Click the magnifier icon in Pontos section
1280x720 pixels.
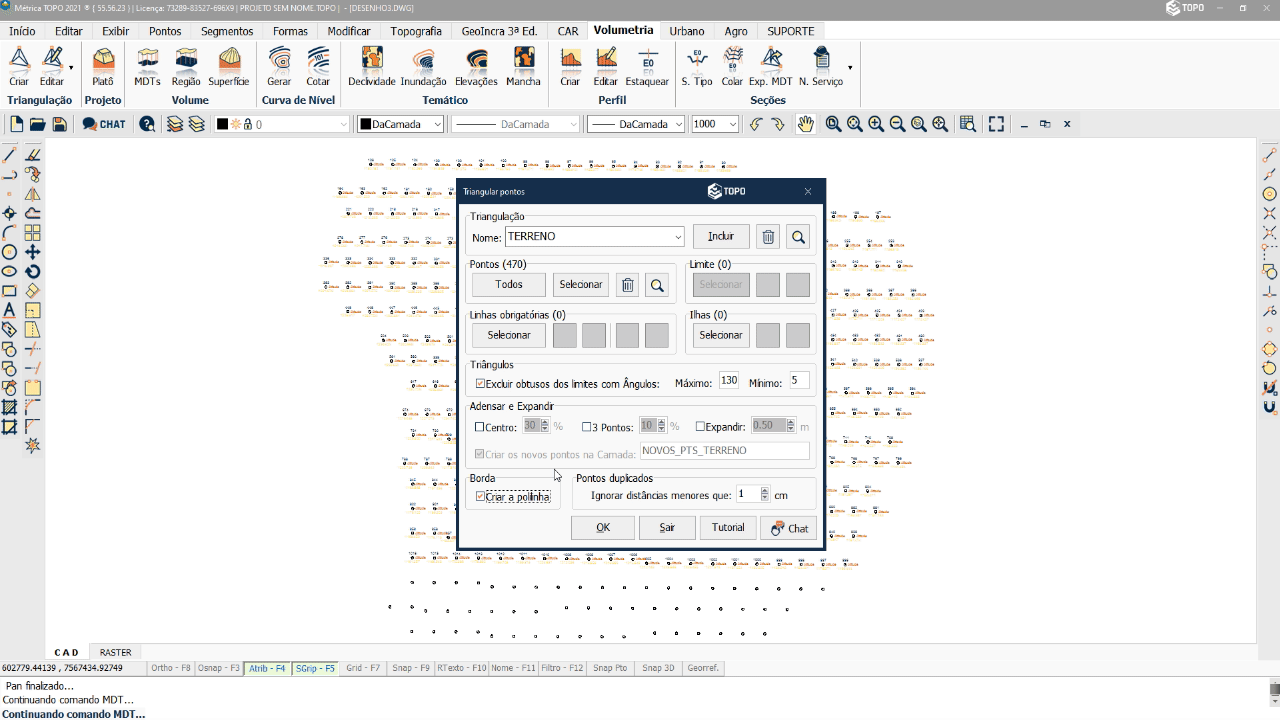click(657, 285)
